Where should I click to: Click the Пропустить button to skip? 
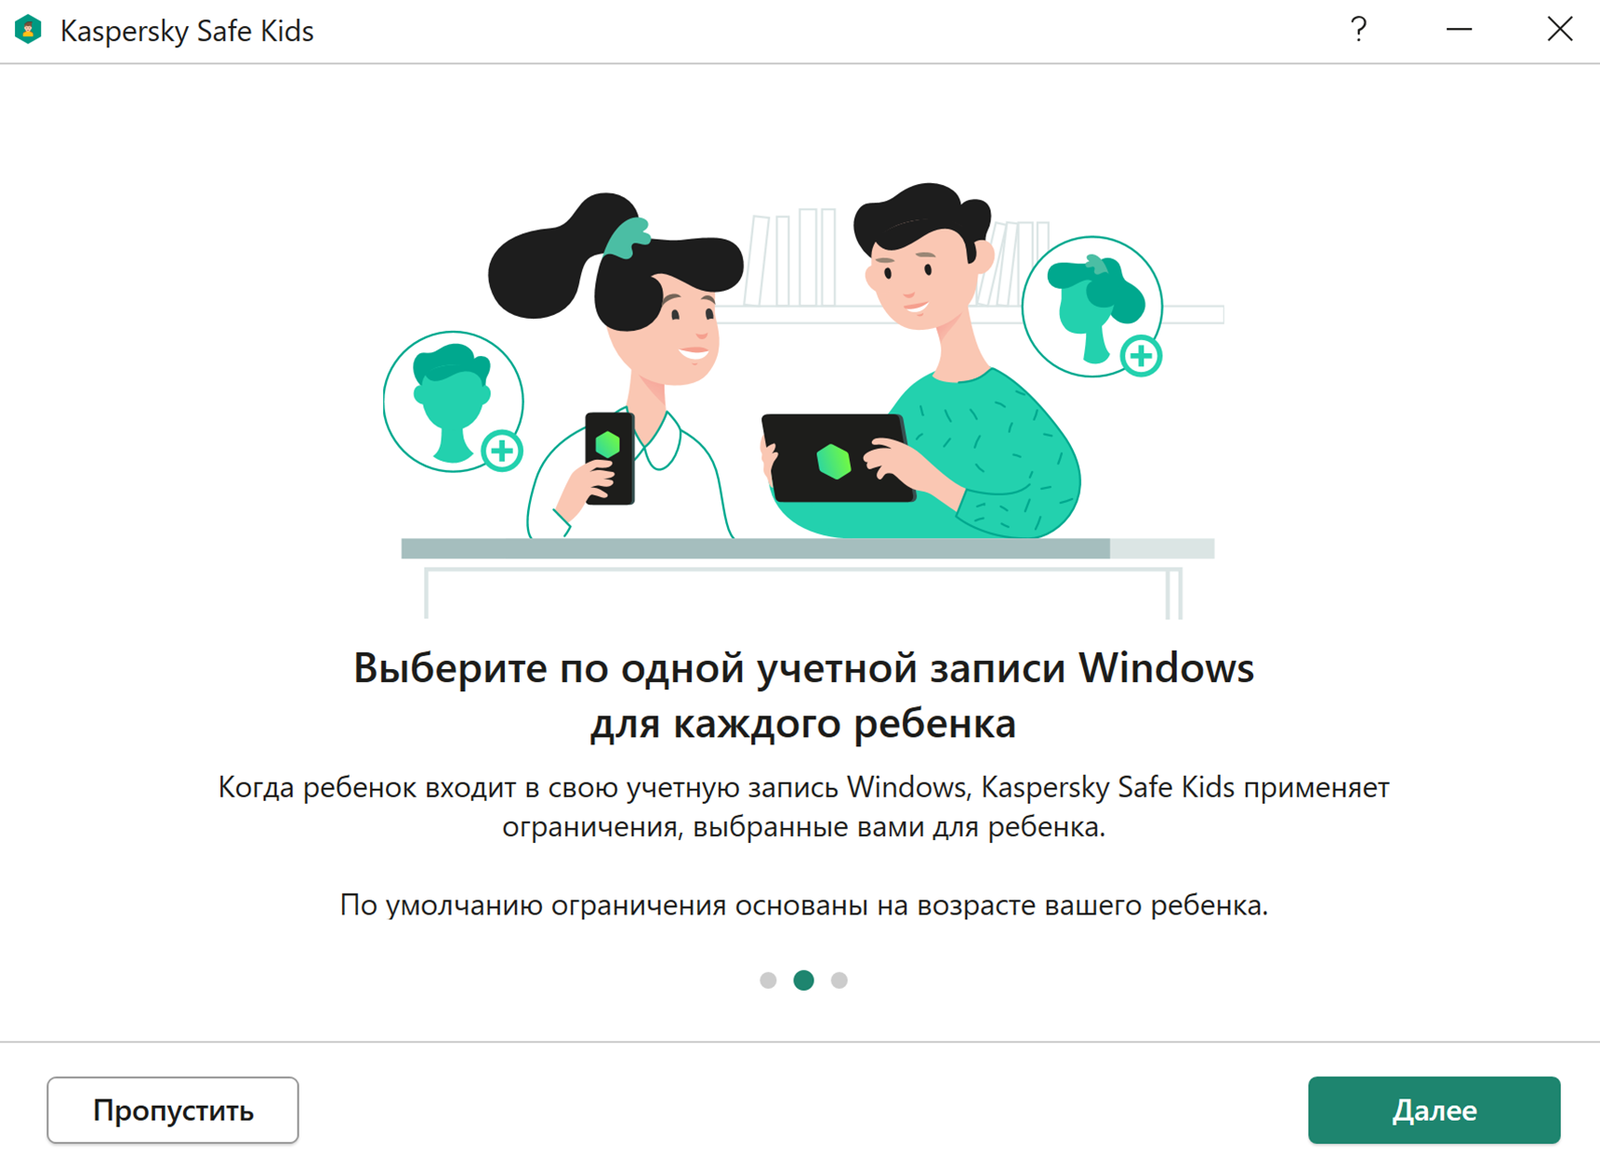[173, 1110]
